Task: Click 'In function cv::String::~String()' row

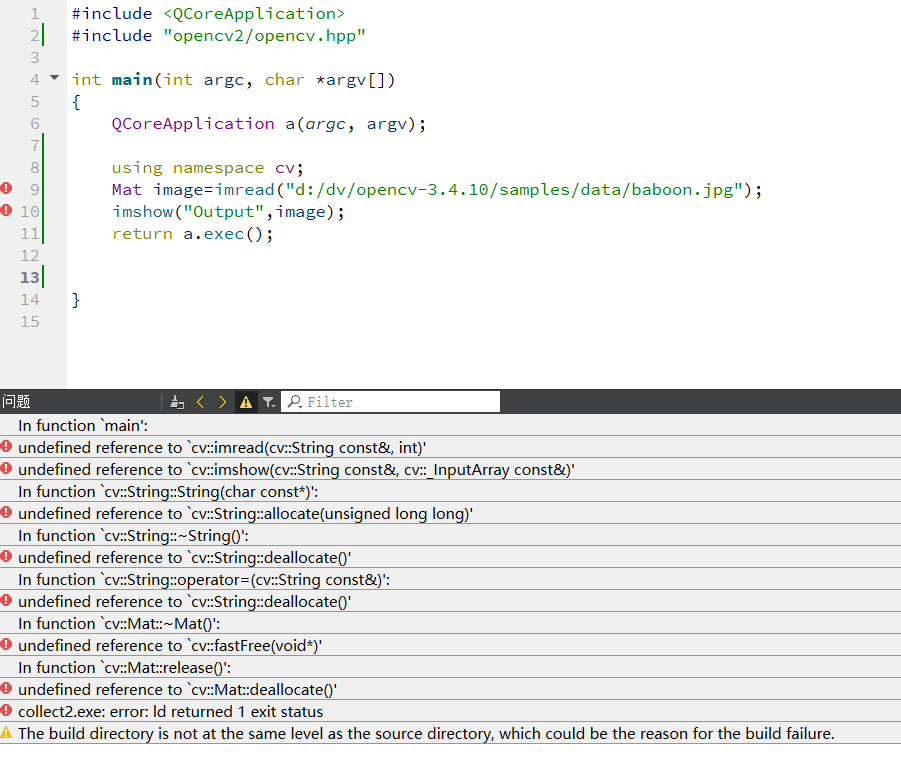Action: click(450, 535)
